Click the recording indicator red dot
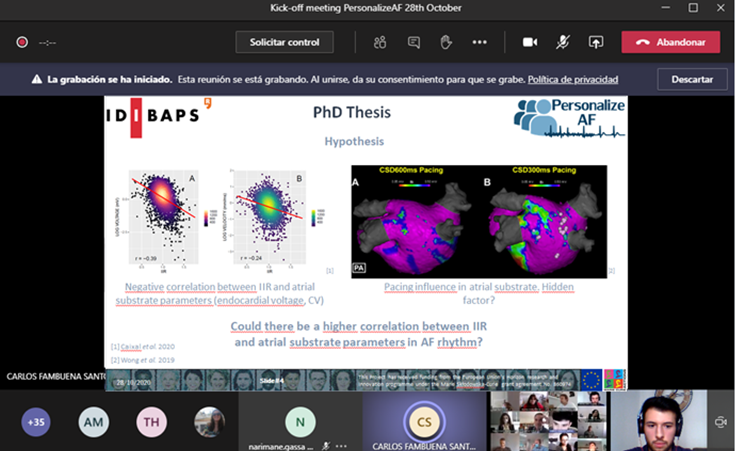 (x=21, y=42)
